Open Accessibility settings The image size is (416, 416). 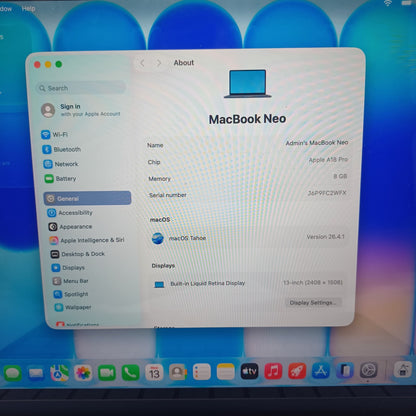(70, 213)
